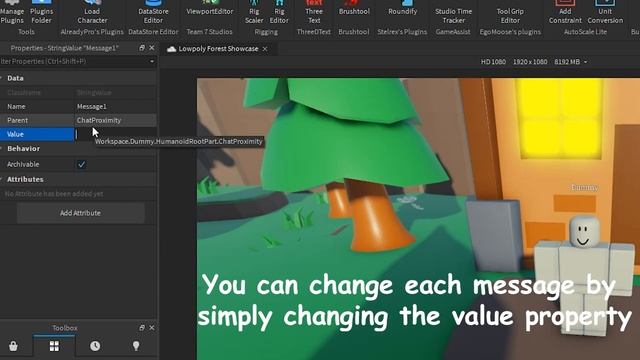
Task: Click the Add Attribute button
Action: point(80,213)
